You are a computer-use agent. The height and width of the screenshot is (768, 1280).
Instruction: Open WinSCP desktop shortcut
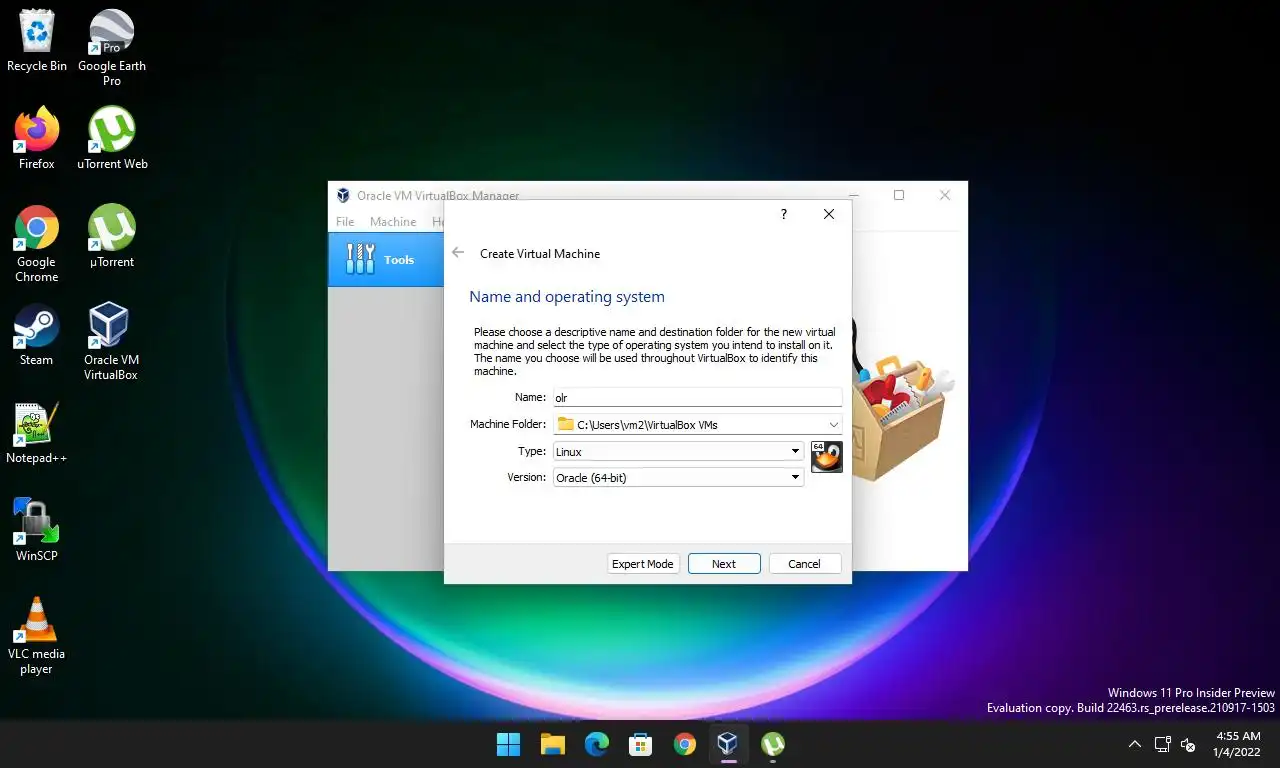point(37,531)
